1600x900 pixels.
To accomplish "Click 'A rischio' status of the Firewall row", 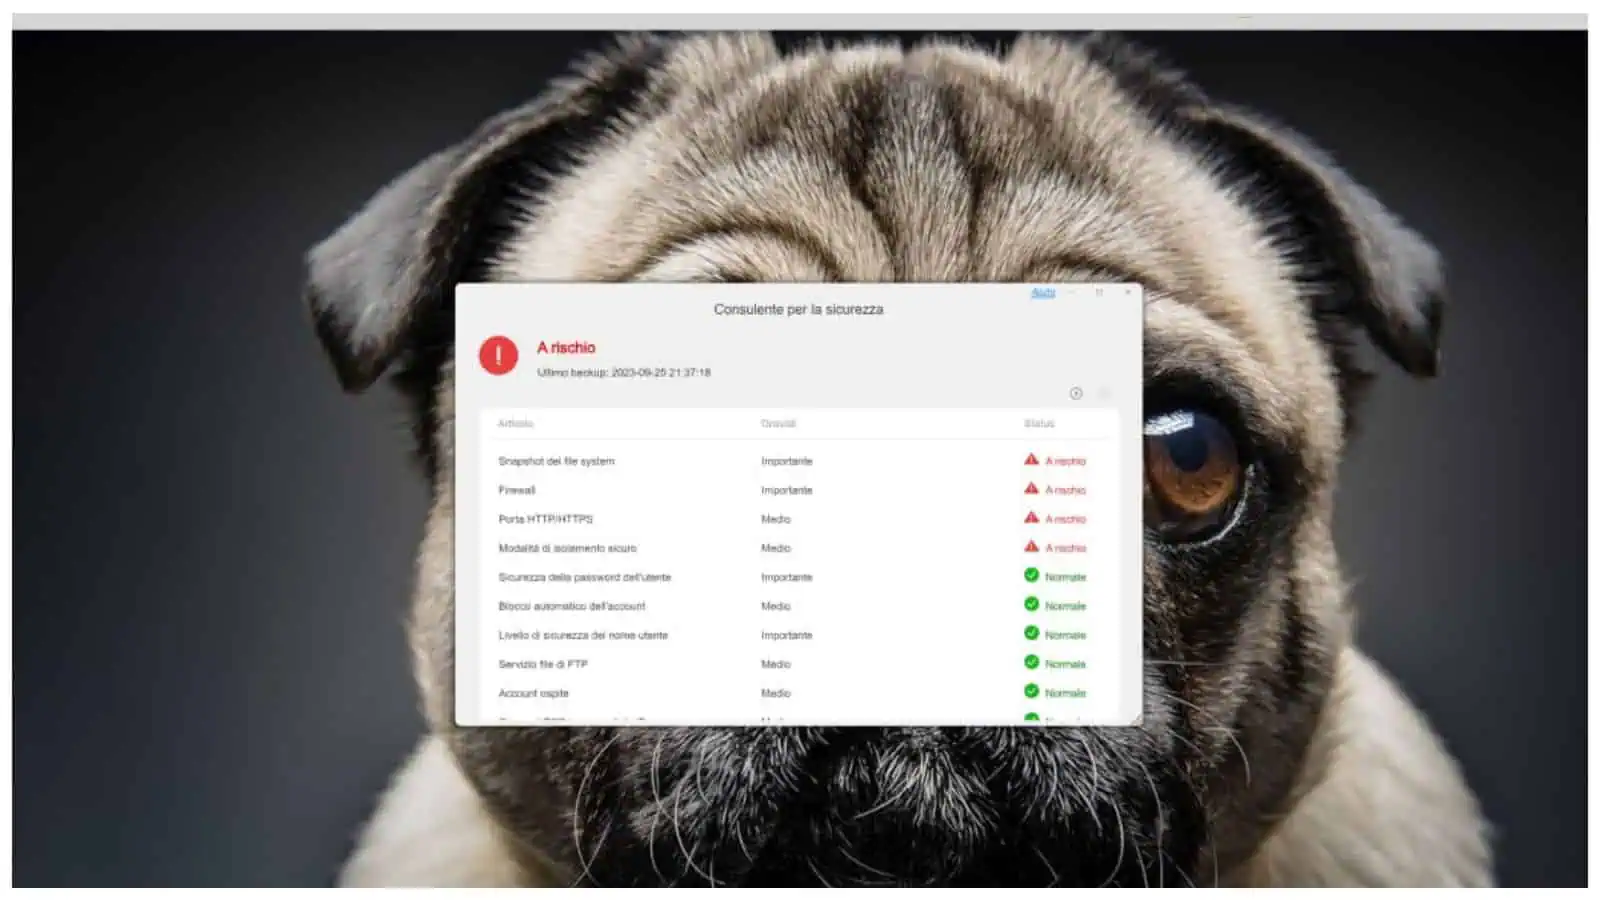I will (1065, 490).
